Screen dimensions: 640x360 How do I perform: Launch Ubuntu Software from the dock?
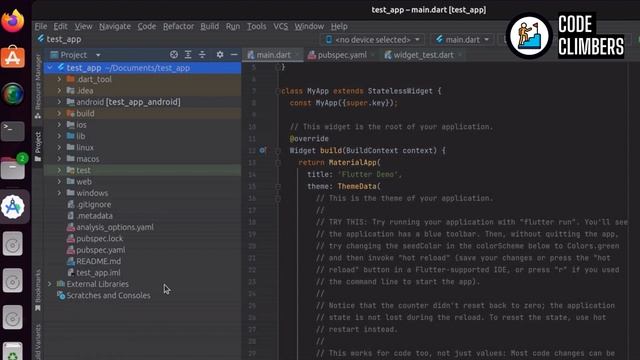click(x=13, y=57)
